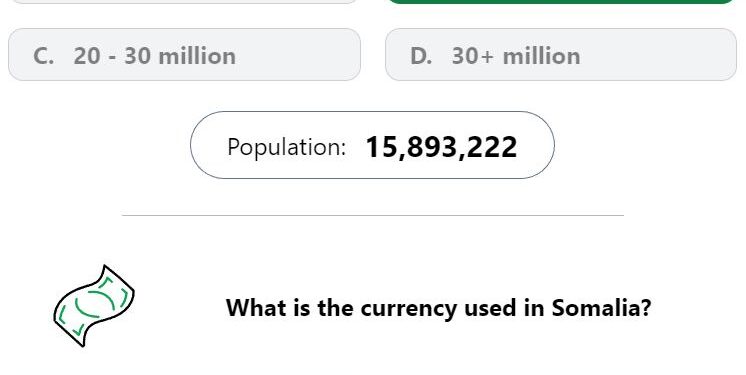Click the green markings inside the banknote
746x375 pixels.
(94, 305)
